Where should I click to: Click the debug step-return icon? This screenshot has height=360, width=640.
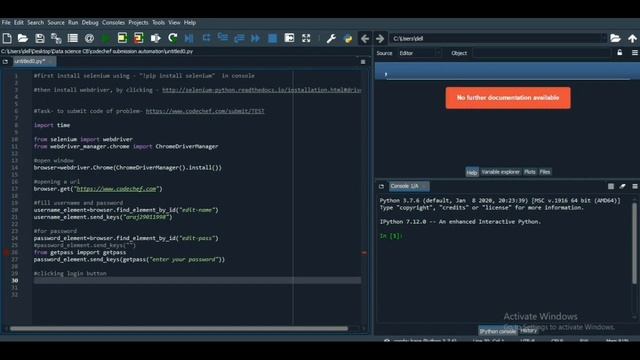tap(239, 38)
